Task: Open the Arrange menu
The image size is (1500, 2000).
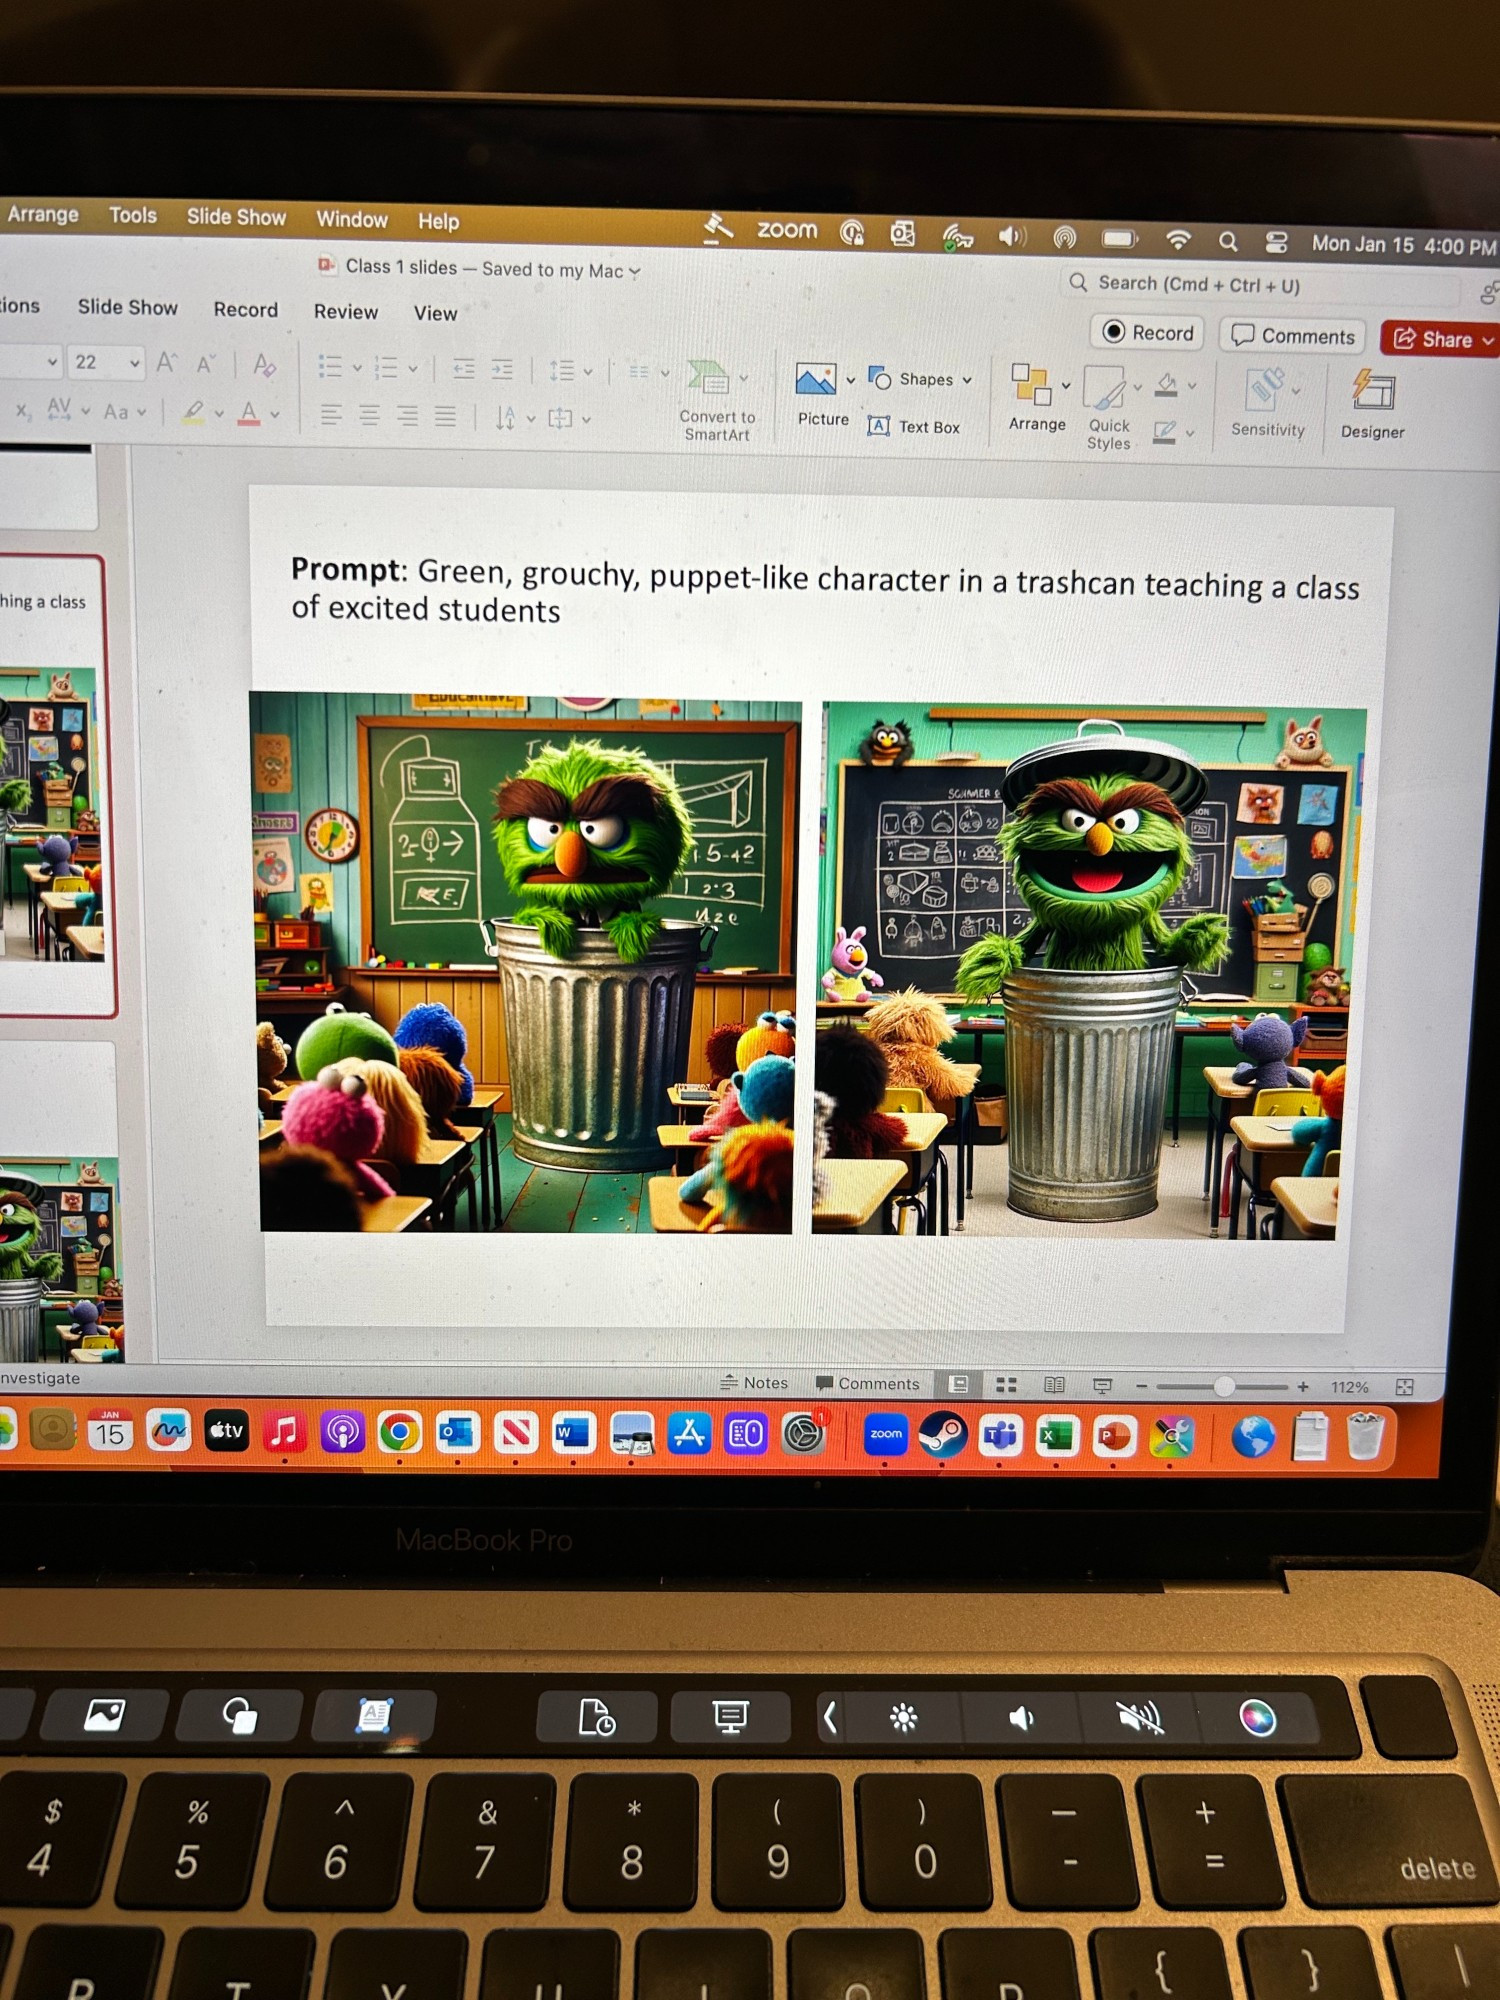Action: click(1037, 398)
